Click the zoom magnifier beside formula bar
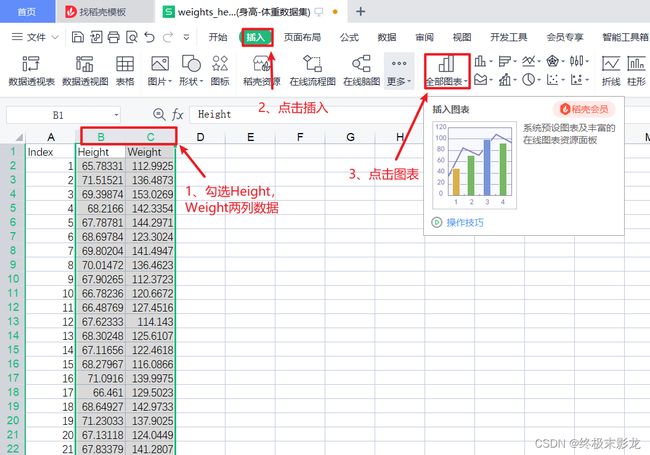The width and height of the screenshot is (650, 455). (x=159, y=114)
